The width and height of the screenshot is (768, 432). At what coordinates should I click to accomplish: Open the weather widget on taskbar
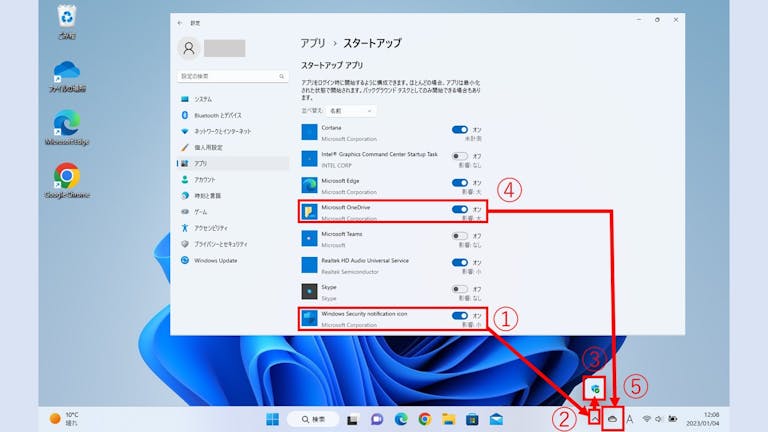pyautogui.click(x=64, y=419)
